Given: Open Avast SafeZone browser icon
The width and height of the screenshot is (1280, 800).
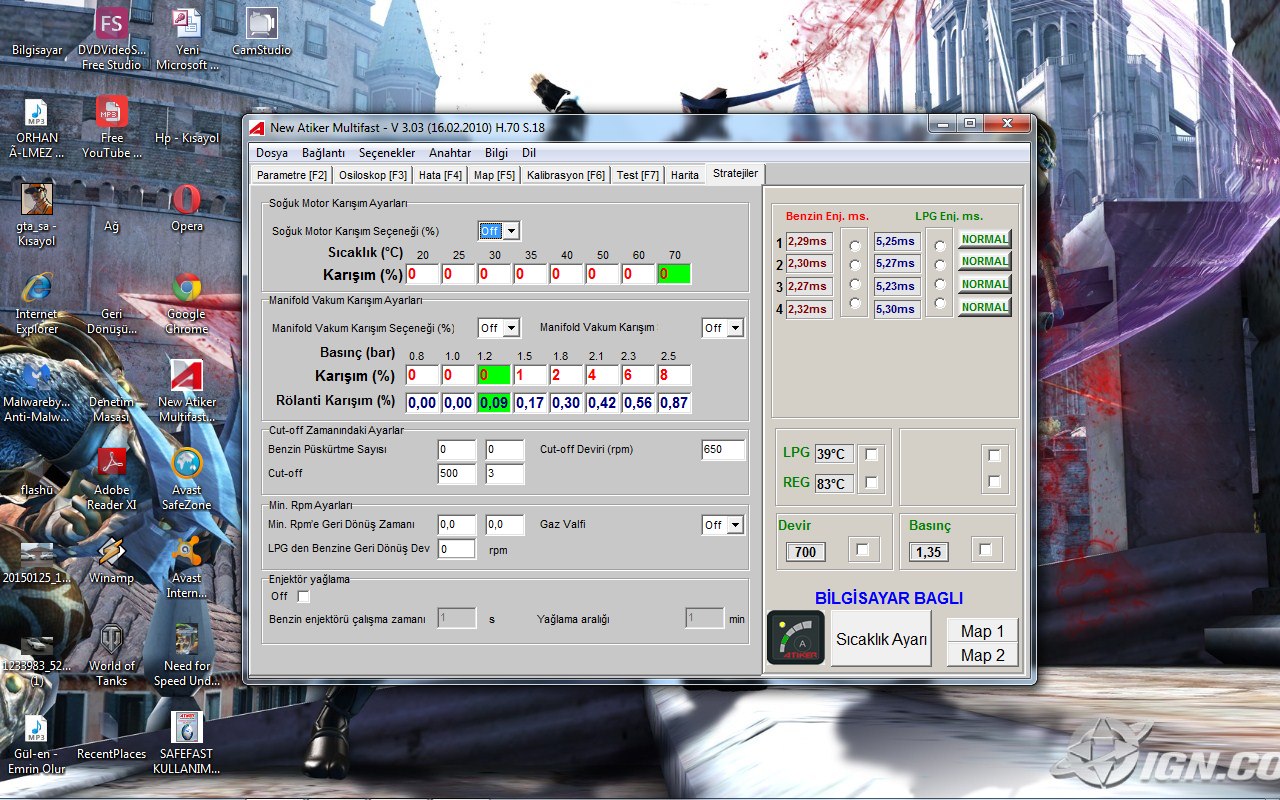Looking at the screenshot, I should (x=187, y=479).
